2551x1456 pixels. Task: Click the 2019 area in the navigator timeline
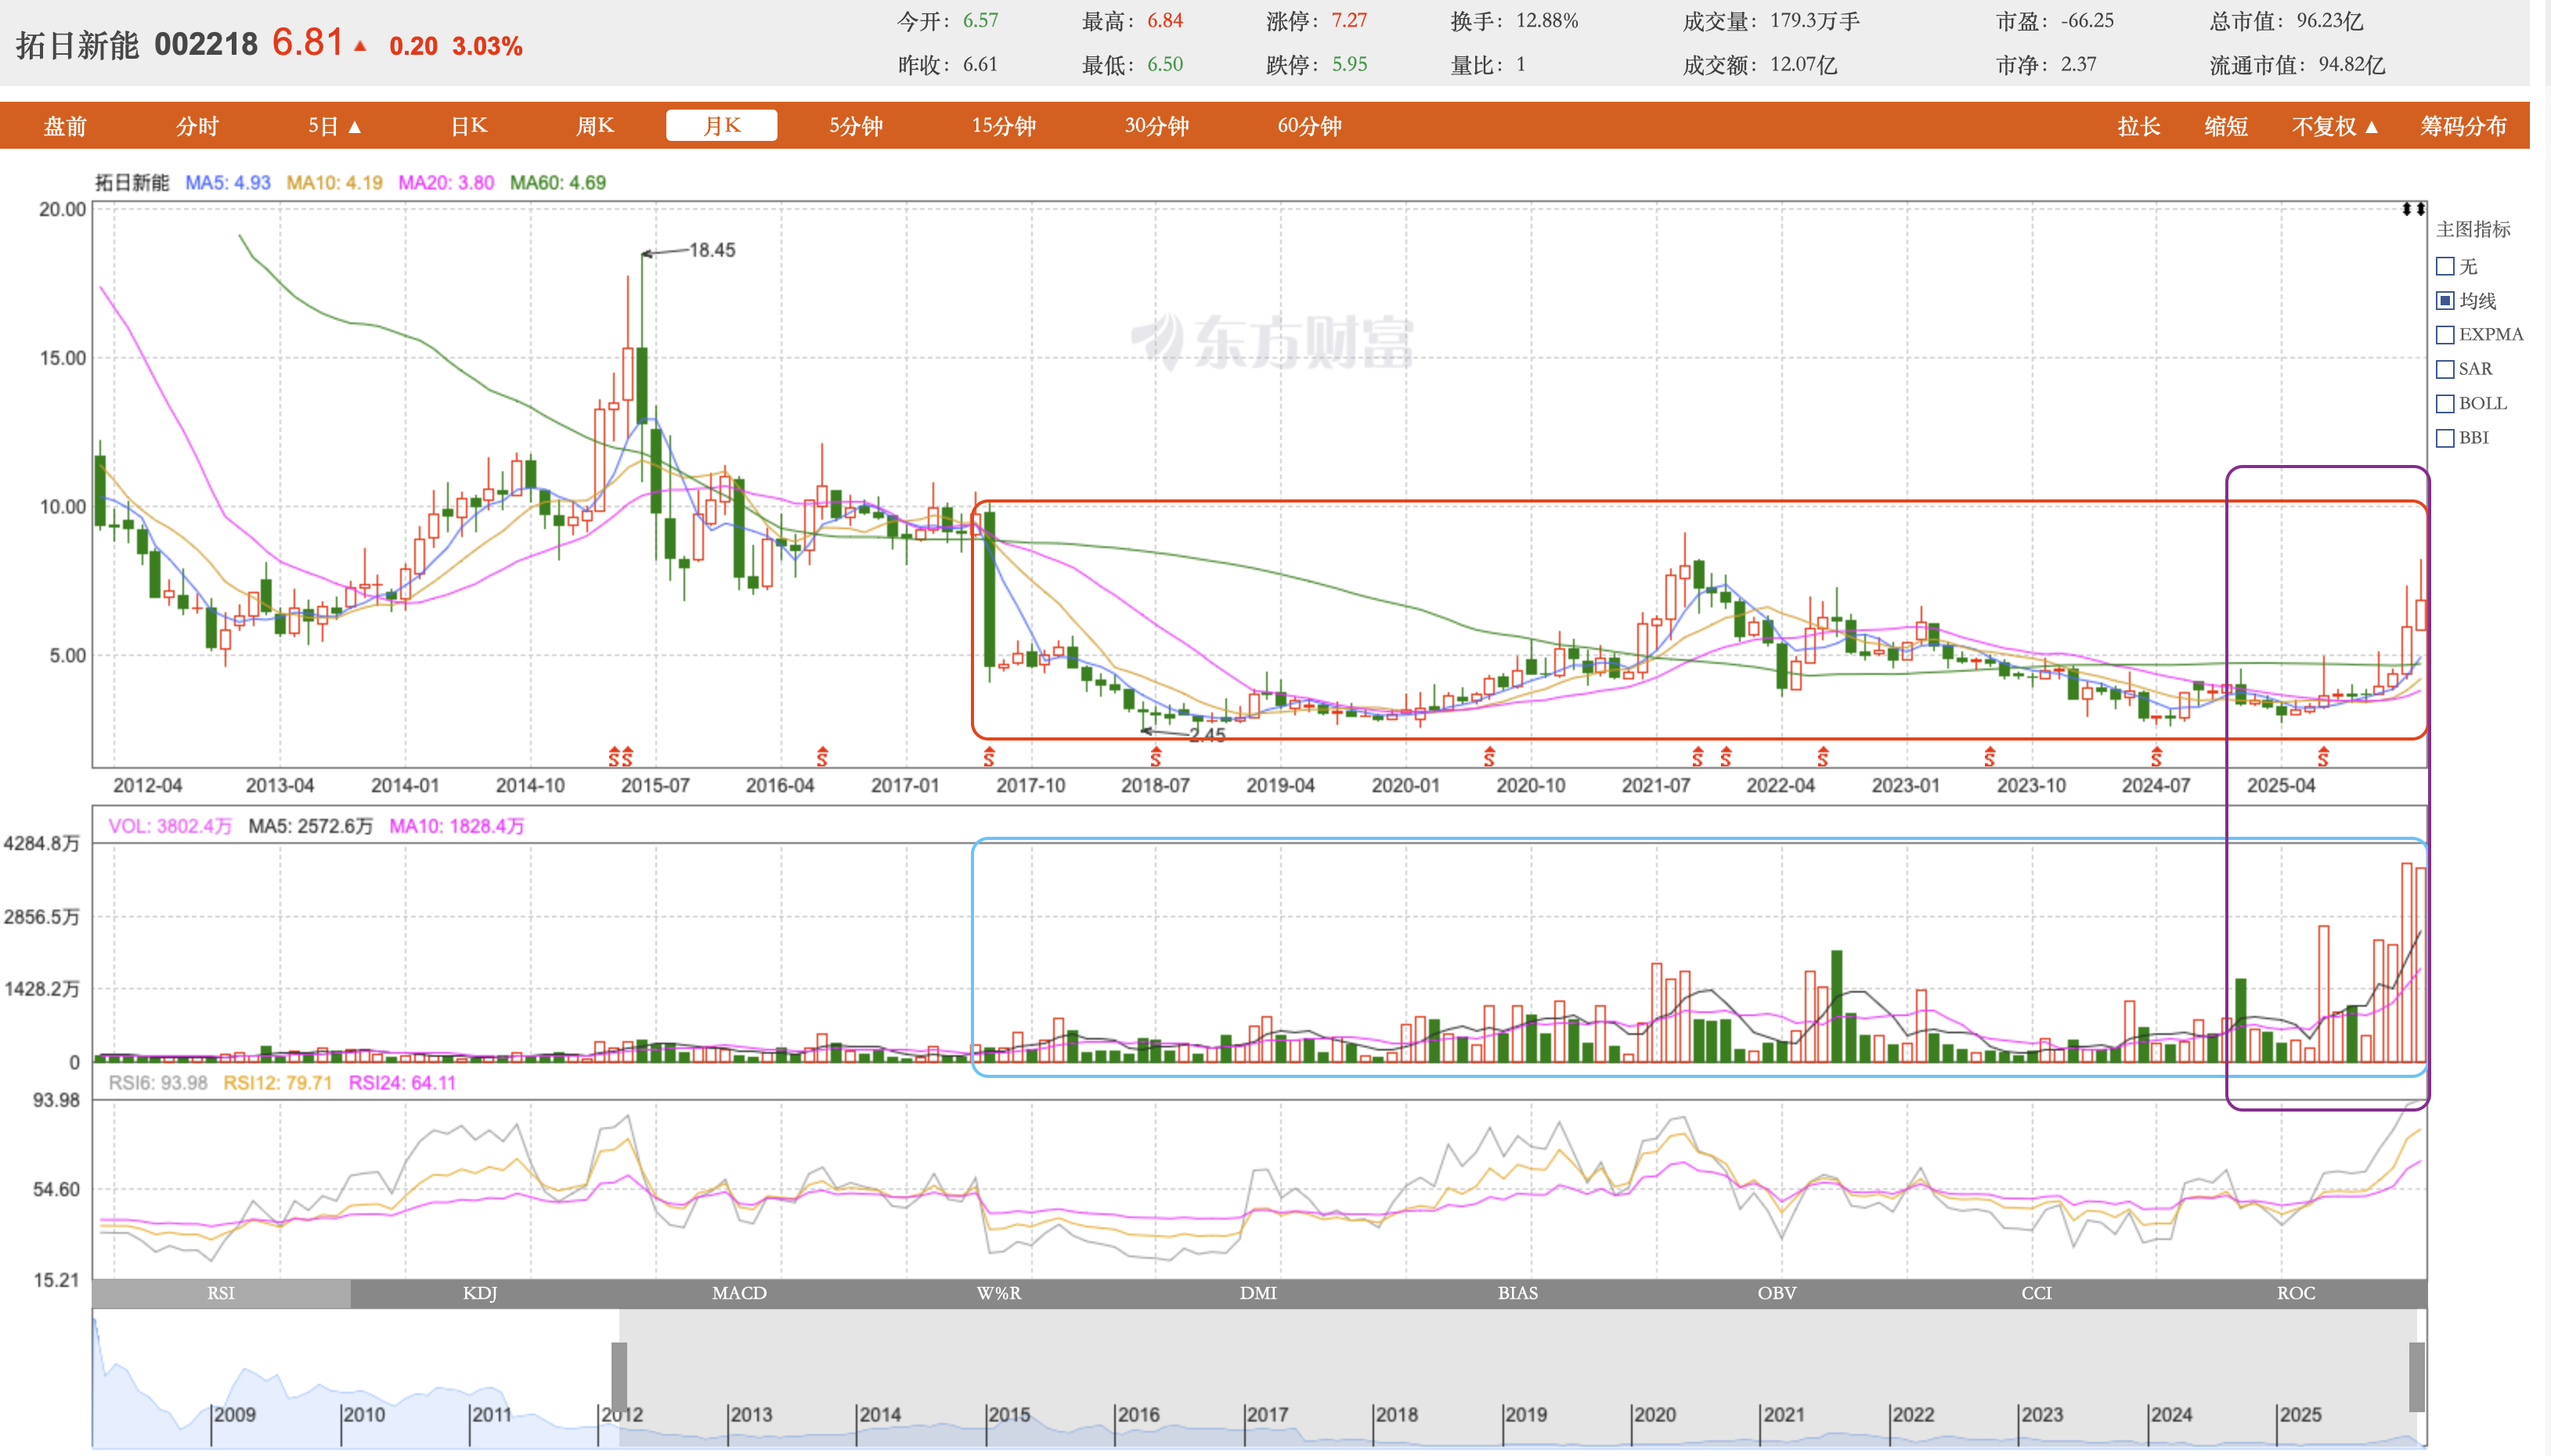tap(1525, 1415)
